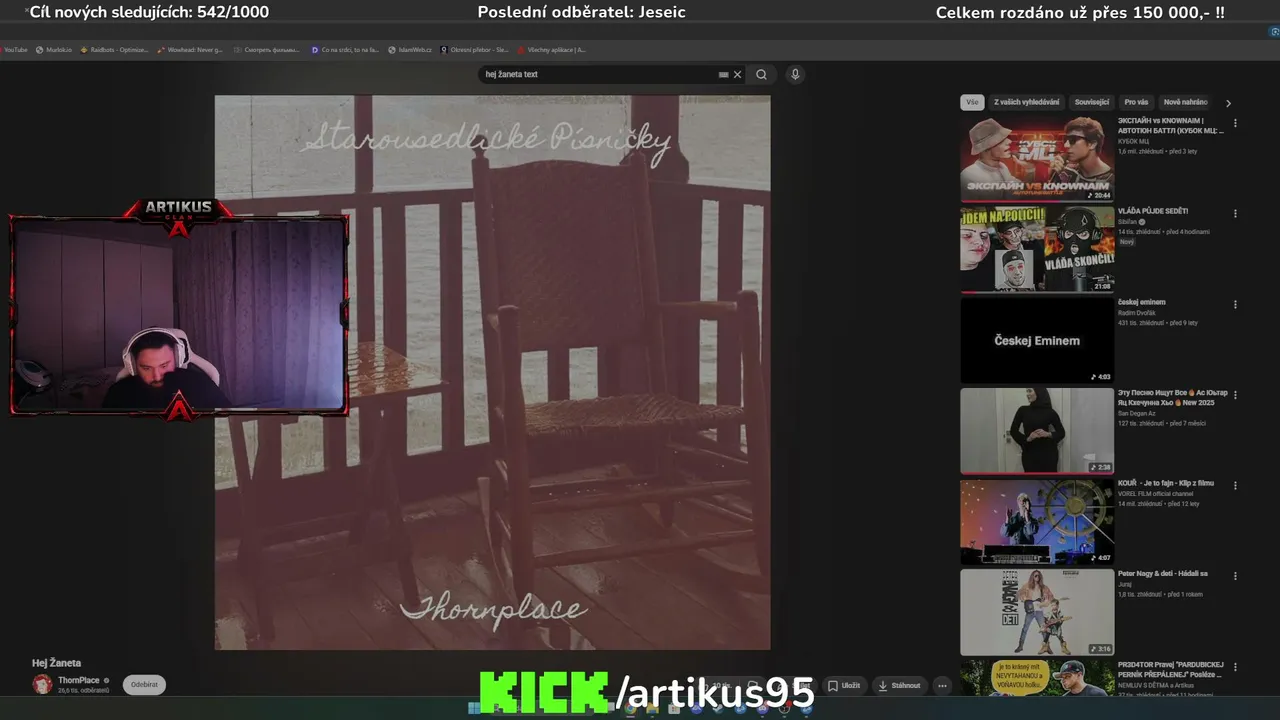The image size is (1280, 720).
Task: Select the 'Vše' filter chip
Action: [972, 102]
